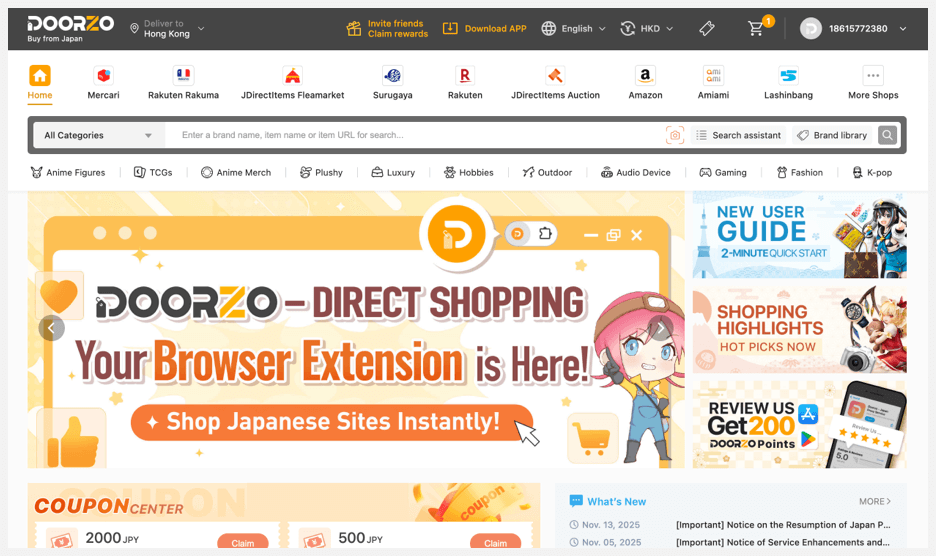Open the Amazon shop
936x556 pixels.
pos(645,83)
